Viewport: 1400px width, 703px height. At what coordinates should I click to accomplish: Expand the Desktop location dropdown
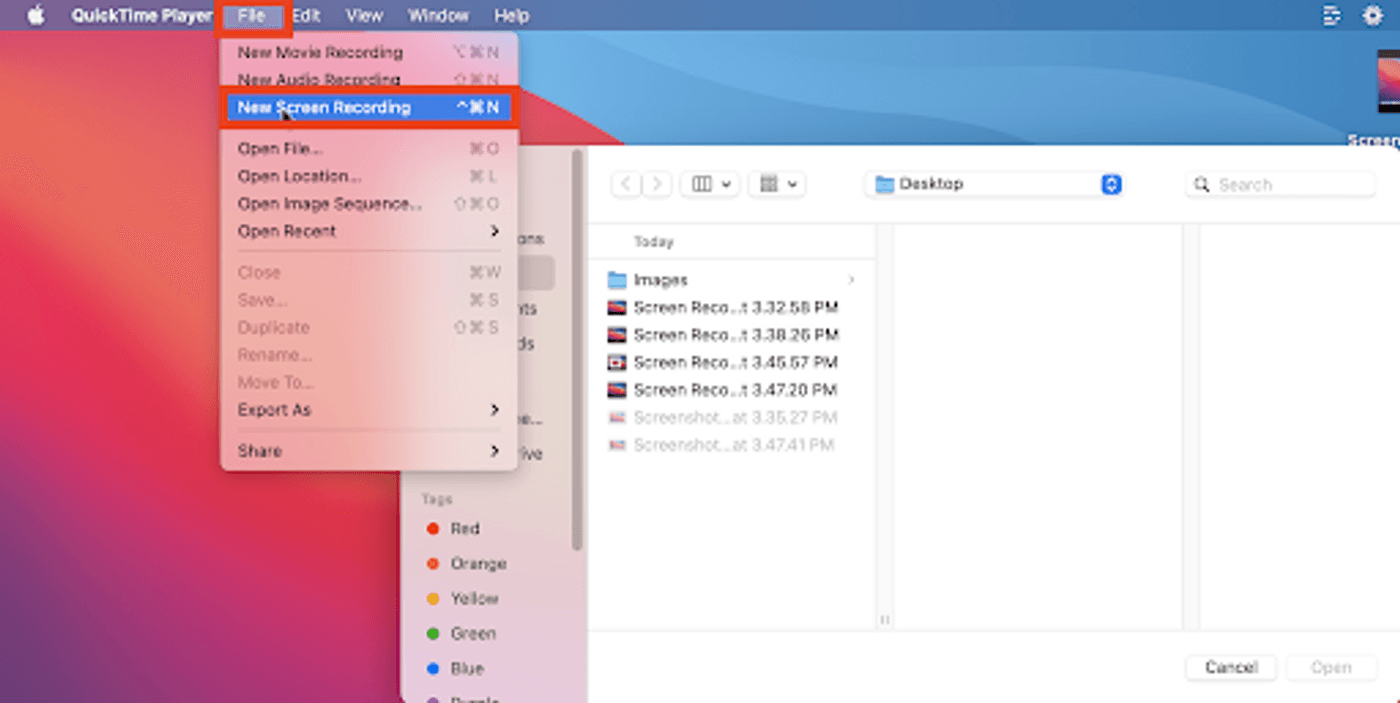click(x=1111, y=184)
